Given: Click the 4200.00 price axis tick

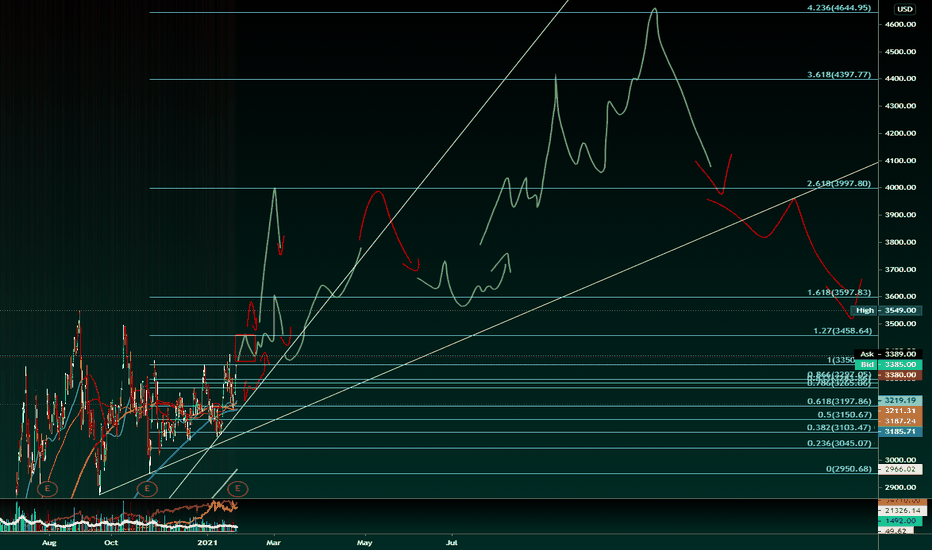Looking at the screenshot, I should pos(900,133).
